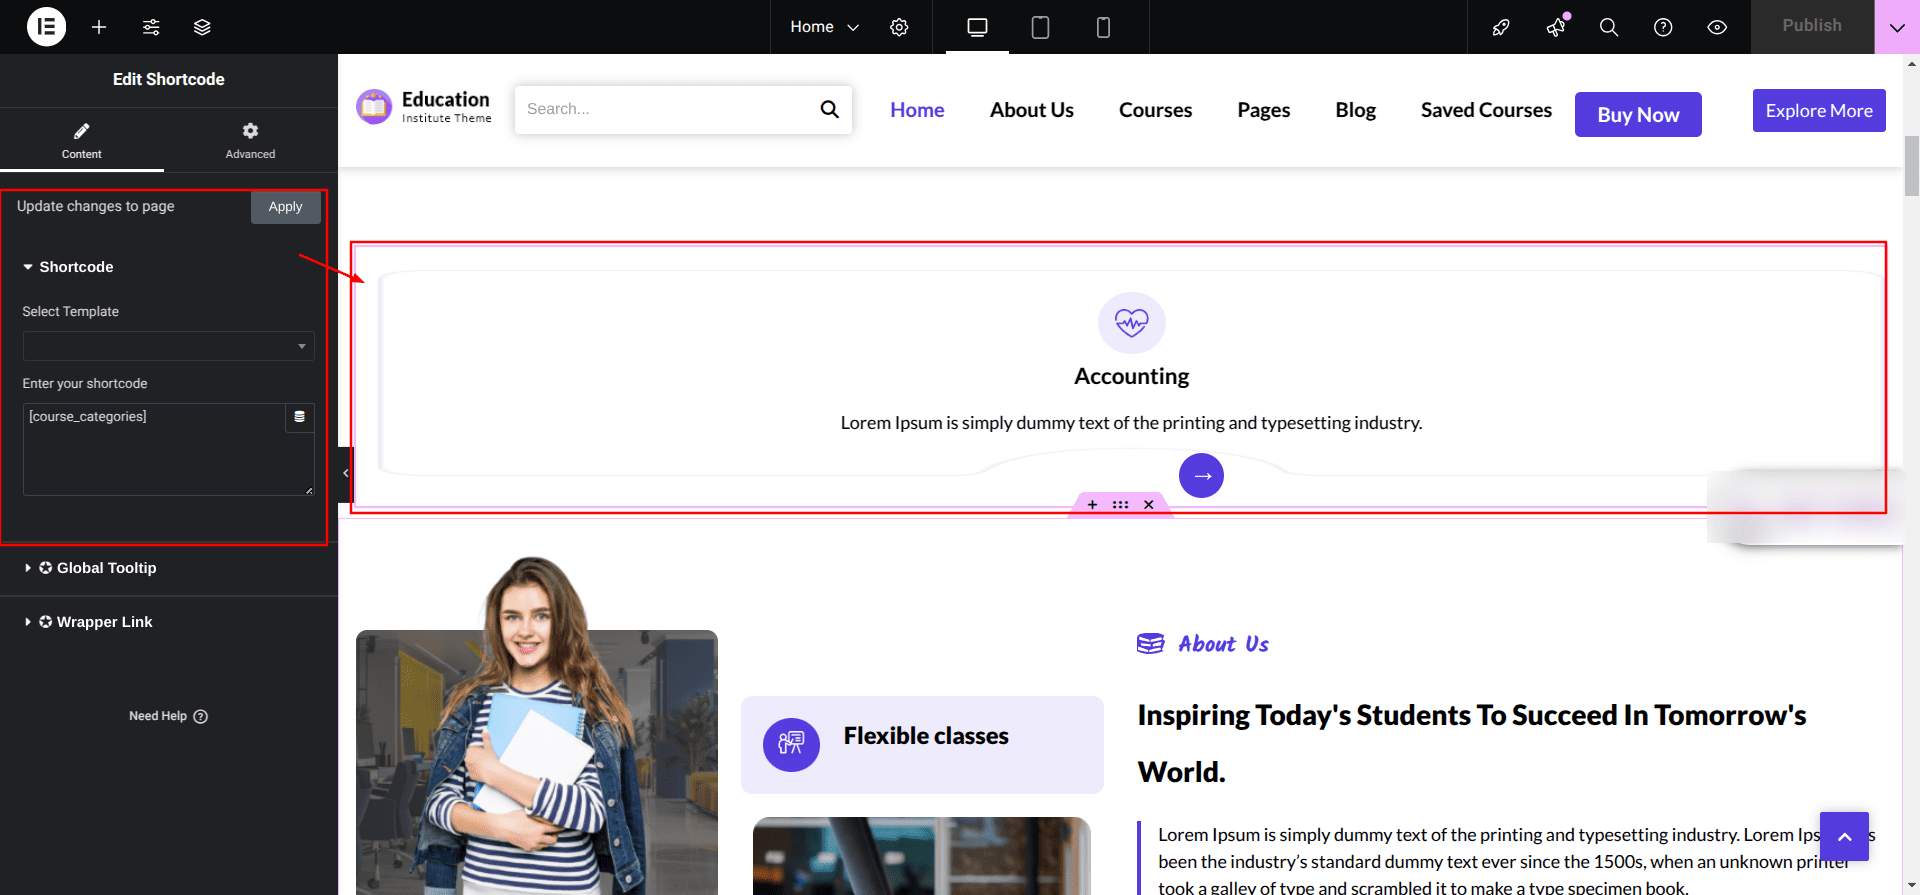Image resolution: width=1920 pixels, height=895 pixels.
Task: Click the Explore More button
Action: tap(1819, 111)
